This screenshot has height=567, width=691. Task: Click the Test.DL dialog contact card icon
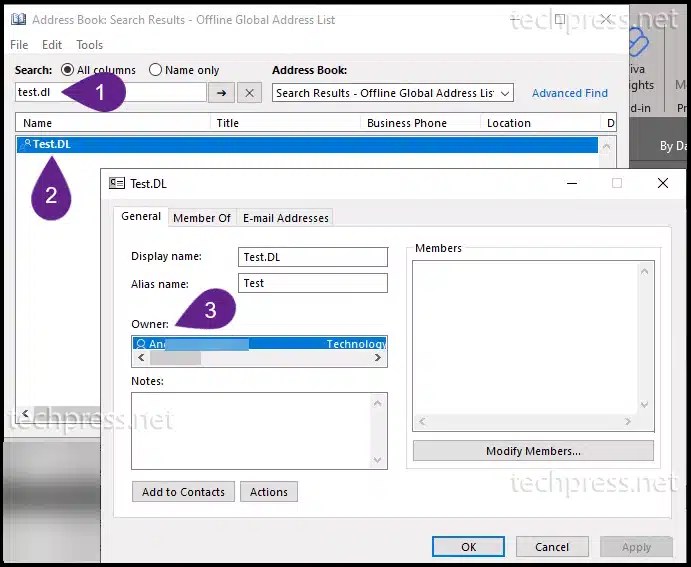117,183
